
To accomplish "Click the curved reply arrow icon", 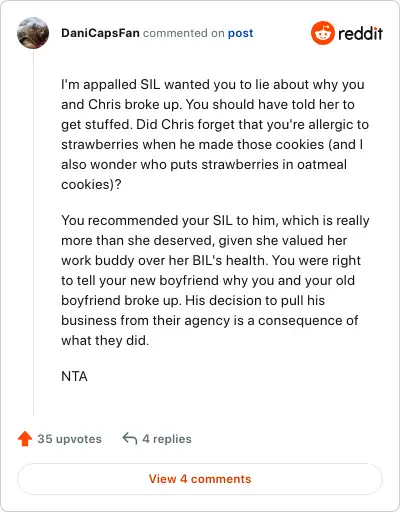I will pos(130,439).
